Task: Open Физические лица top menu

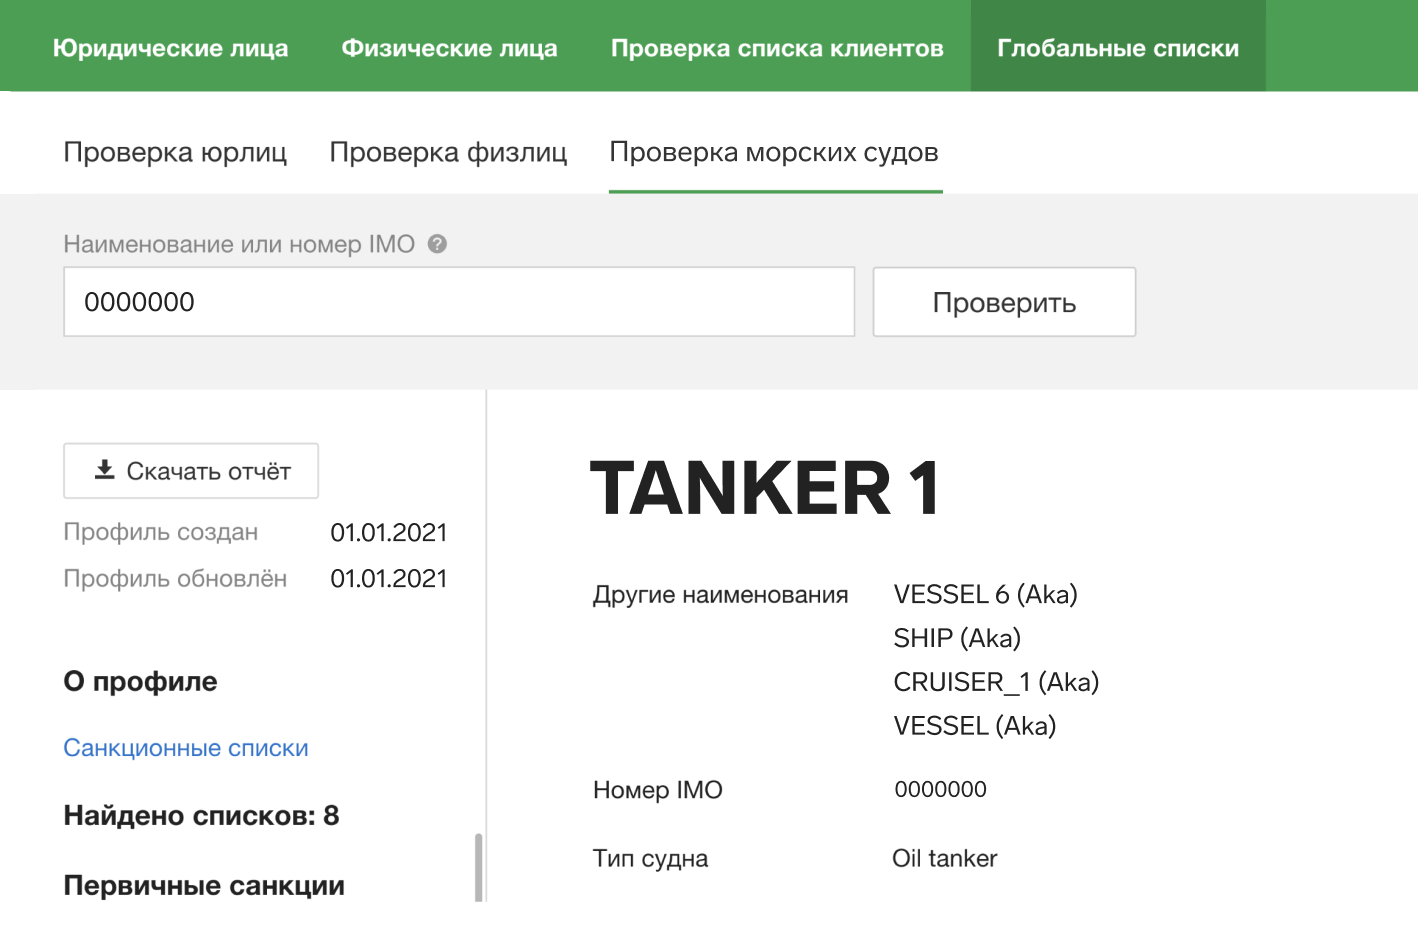Action: (450, 48)
